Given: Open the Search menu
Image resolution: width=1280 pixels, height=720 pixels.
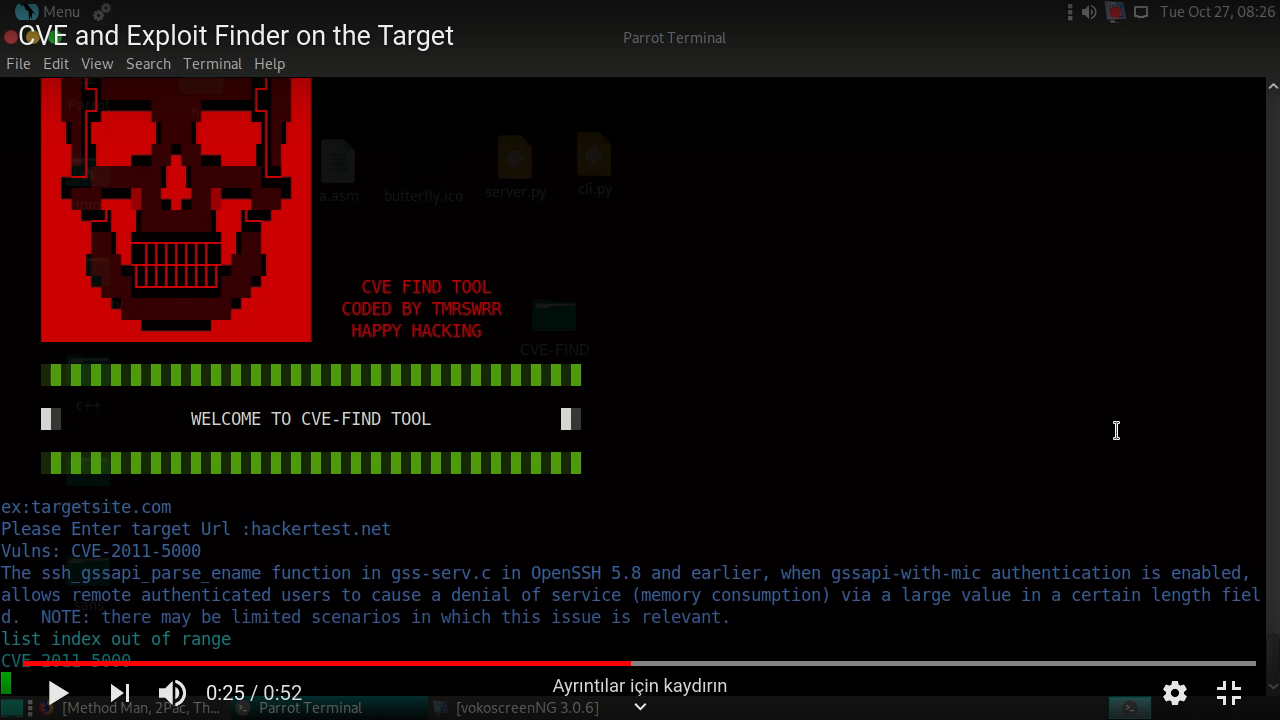Looking at the screenshot, I should (x=148, y=63).
